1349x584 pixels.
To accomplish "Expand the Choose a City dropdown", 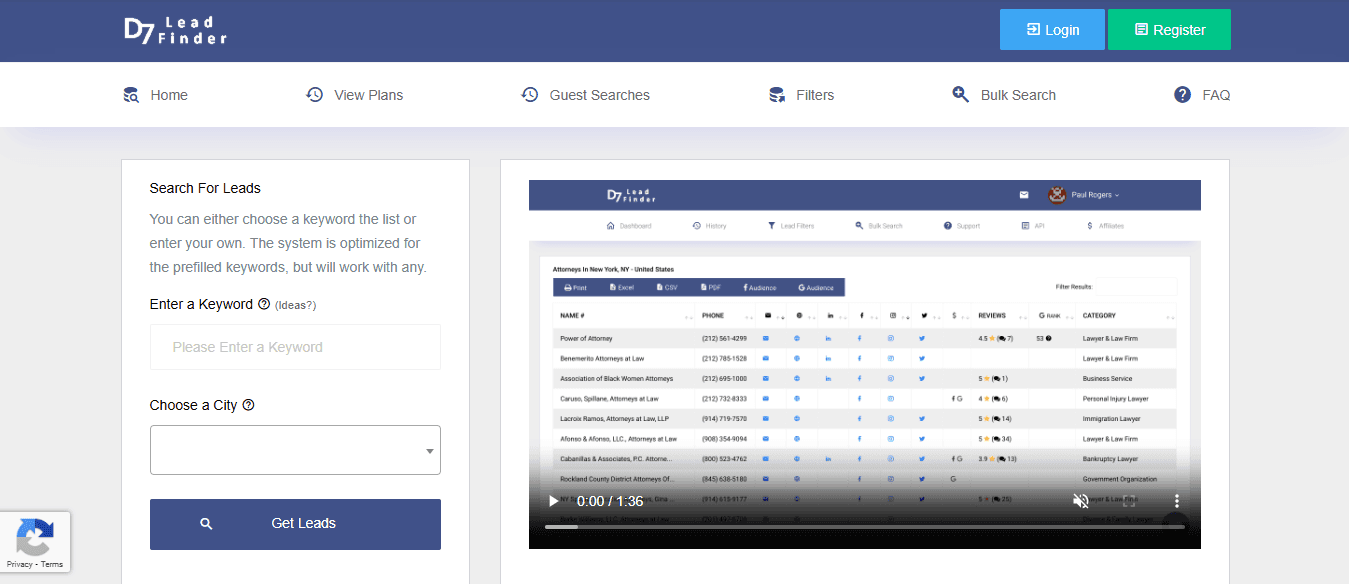I will [295, 450].
